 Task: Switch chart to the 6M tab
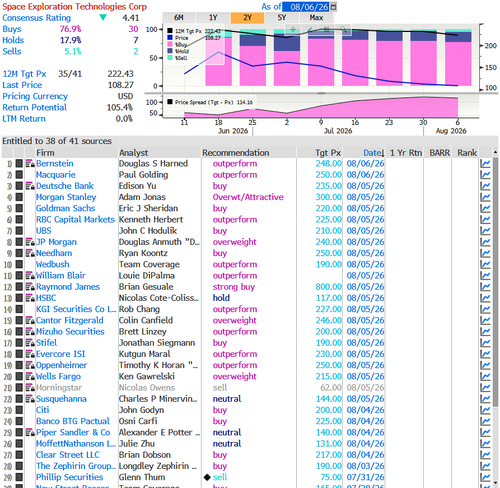[x=179, y=18]
